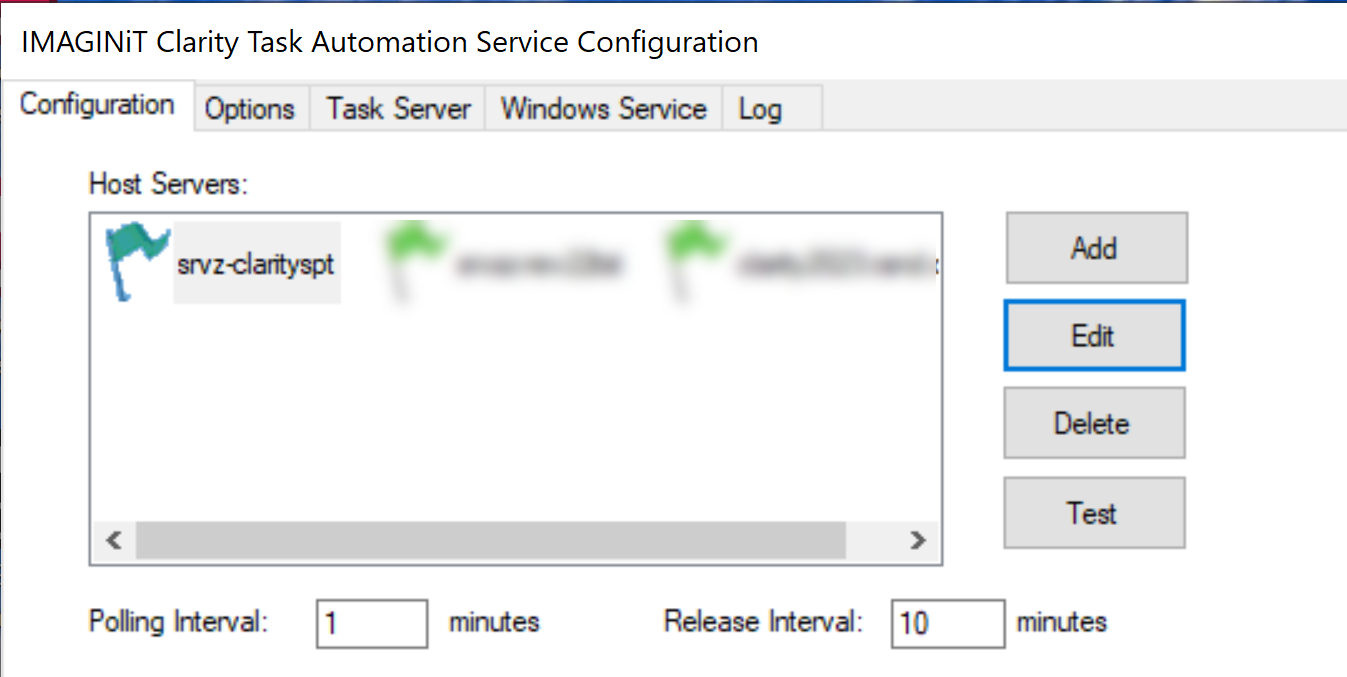
Task: Switch to the Configuration tab
Action: click(97, 105)
